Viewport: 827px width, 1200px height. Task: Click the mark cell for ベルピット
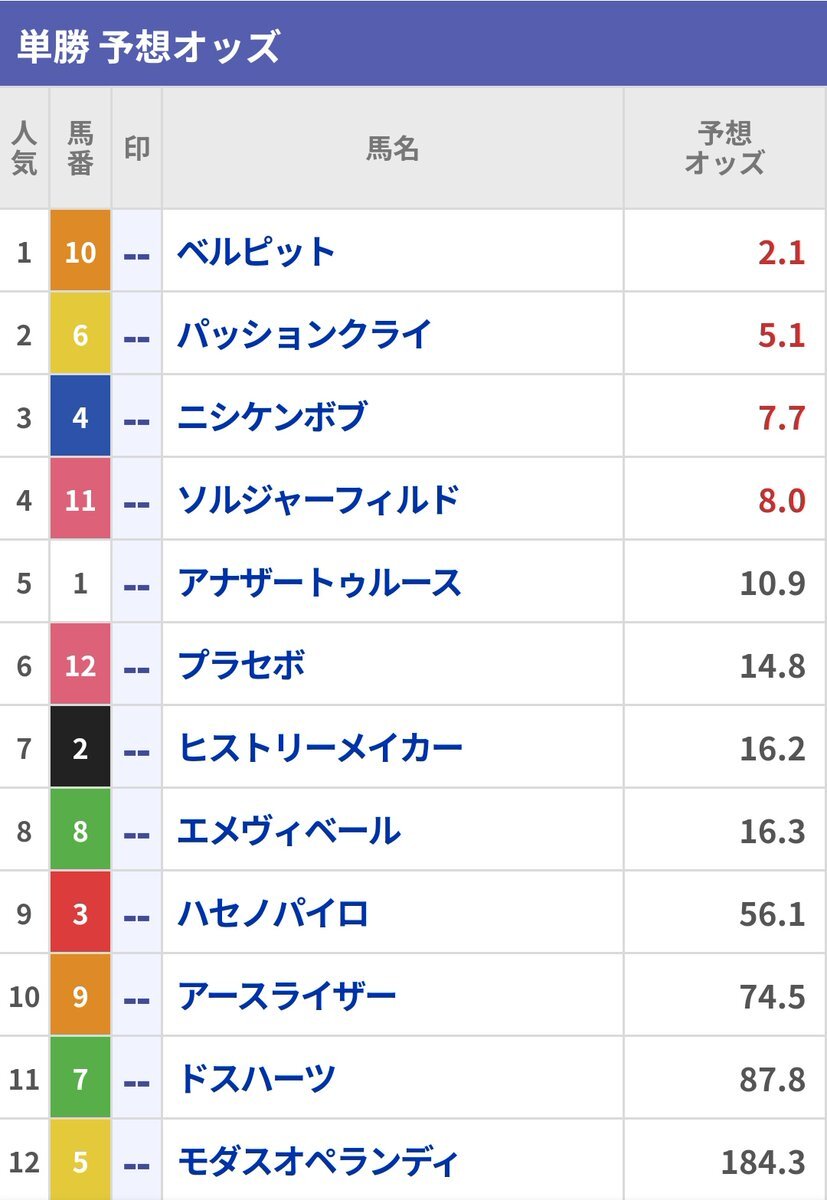pos(136,252)
